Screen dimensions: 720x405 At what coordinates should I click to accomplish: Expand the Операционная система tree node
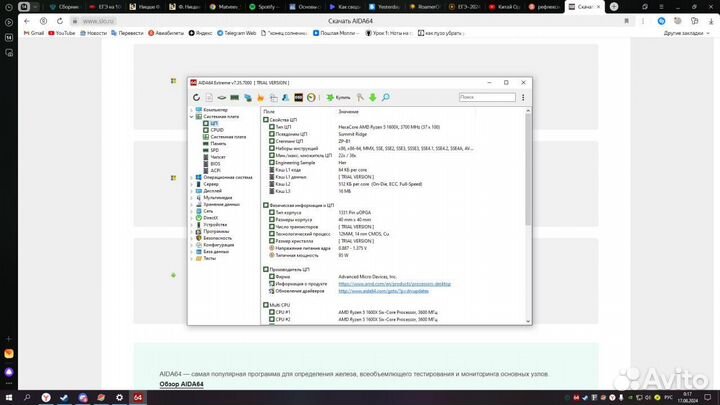point(192,177)
